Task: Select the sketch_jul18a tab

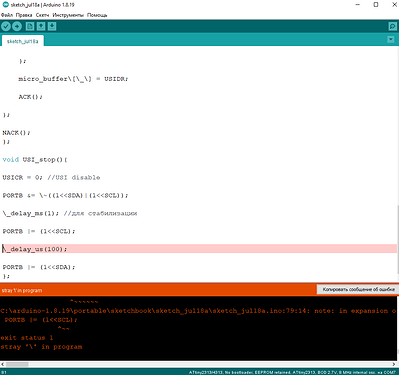Action: (x=23, y=41)
